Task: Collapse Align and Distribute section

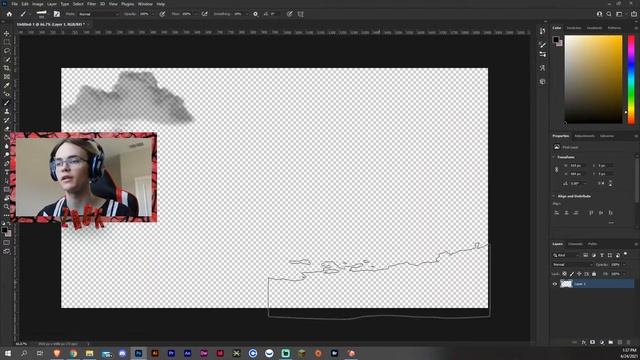Action: pos(554,196)
